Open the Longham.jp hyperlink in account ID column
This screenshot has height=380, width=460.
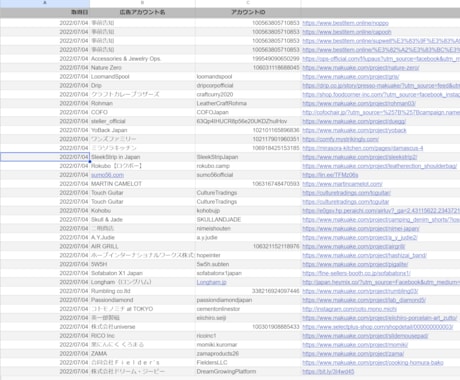click(x=211, y=282)
